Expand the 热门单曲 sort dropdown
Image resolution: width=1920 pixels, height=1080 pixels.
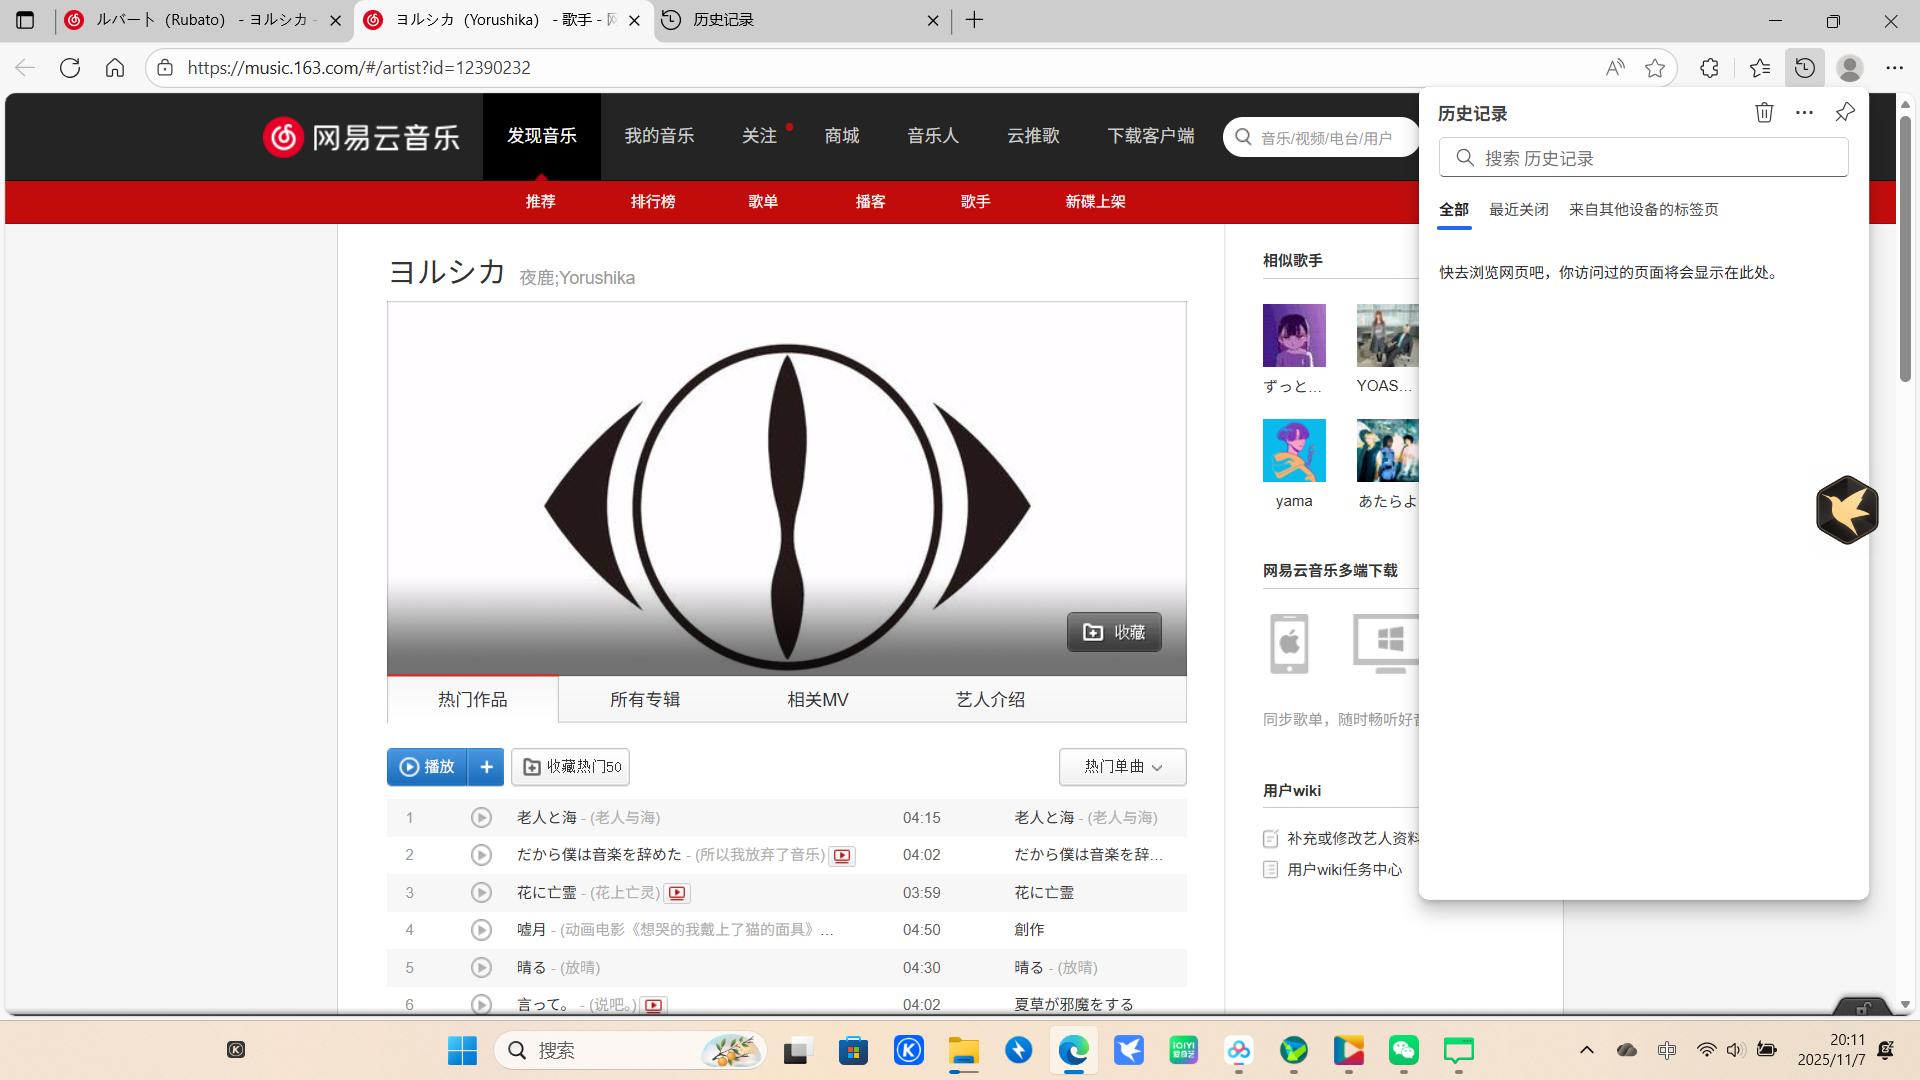pos(1122,767)
